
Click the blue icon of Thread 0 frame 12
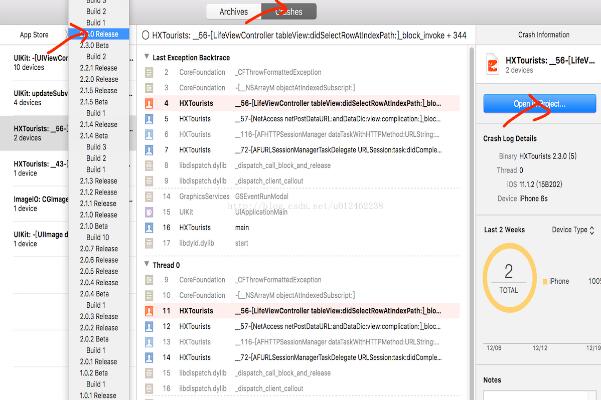149,326
